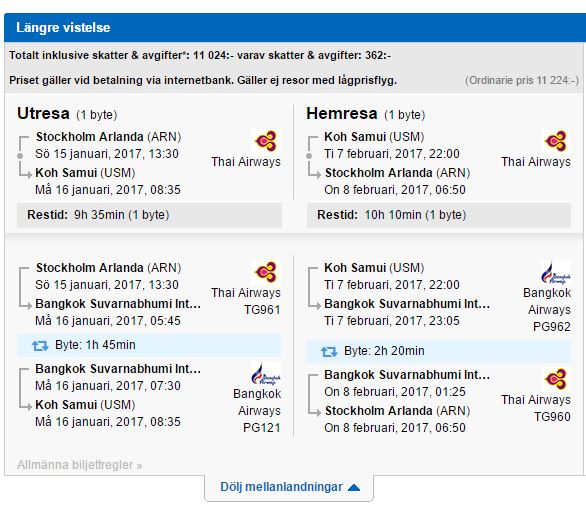Screen dimensions: 586x518
Task: Click transfer arrows icon at Byte: 2h 20min
Action: (x=329, y=351)
